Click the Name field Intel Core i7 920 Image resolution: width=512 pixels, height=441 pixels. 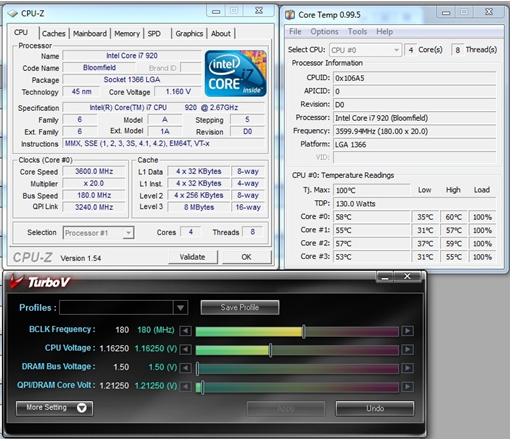[x=132, y=56]
